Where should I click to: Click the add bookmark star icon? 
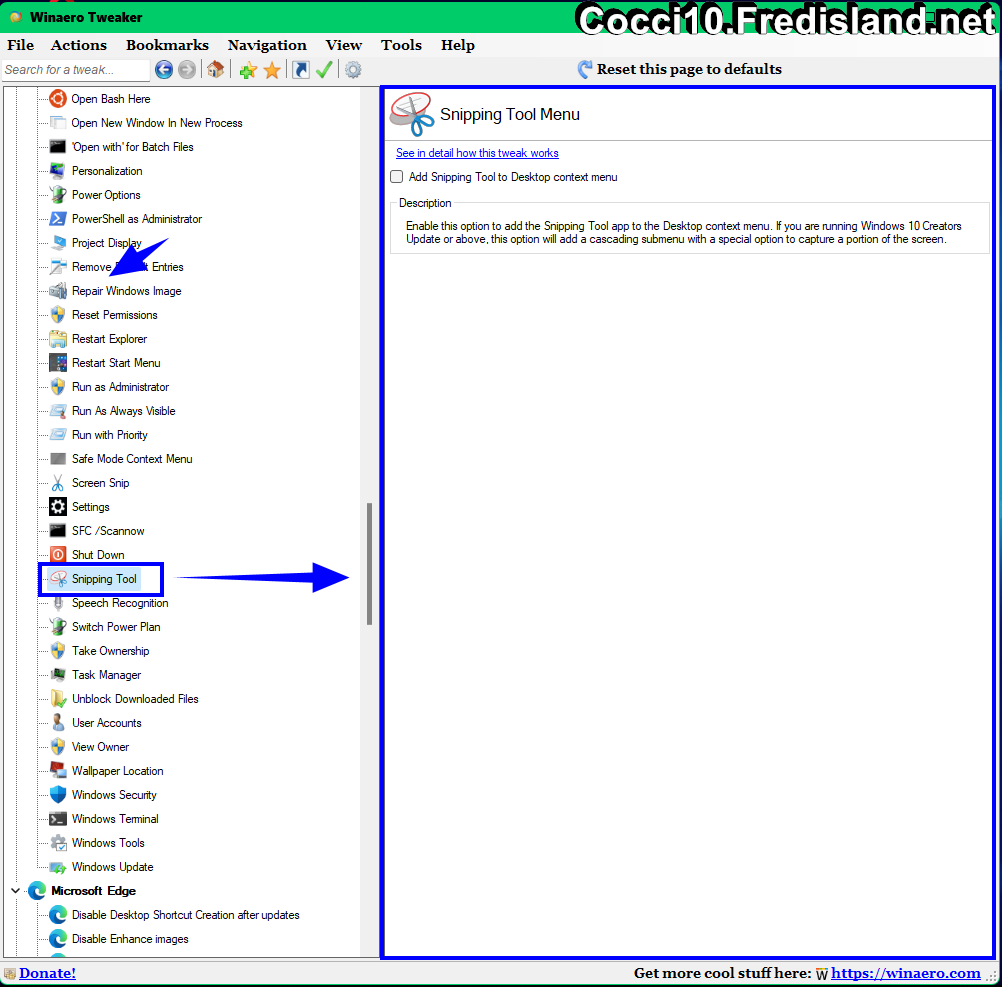point(248,70)
